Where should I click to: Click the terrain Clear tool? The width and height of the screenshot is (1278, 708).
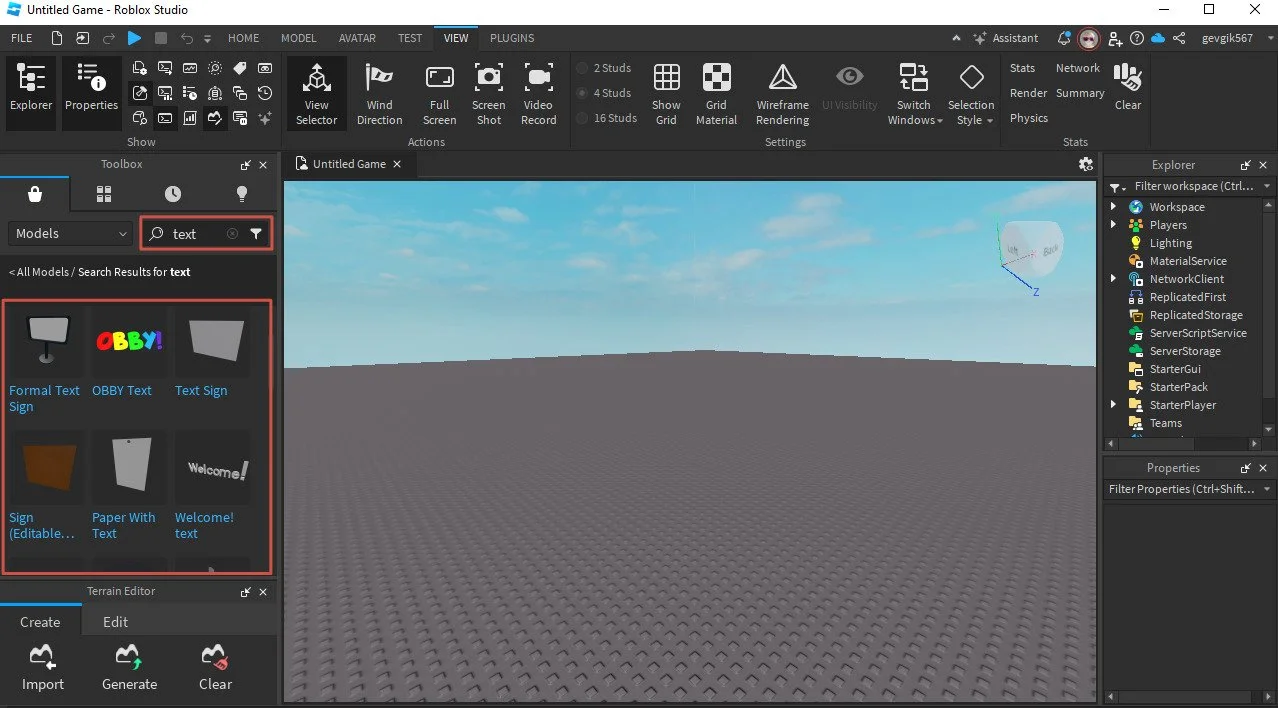point(215,668)
